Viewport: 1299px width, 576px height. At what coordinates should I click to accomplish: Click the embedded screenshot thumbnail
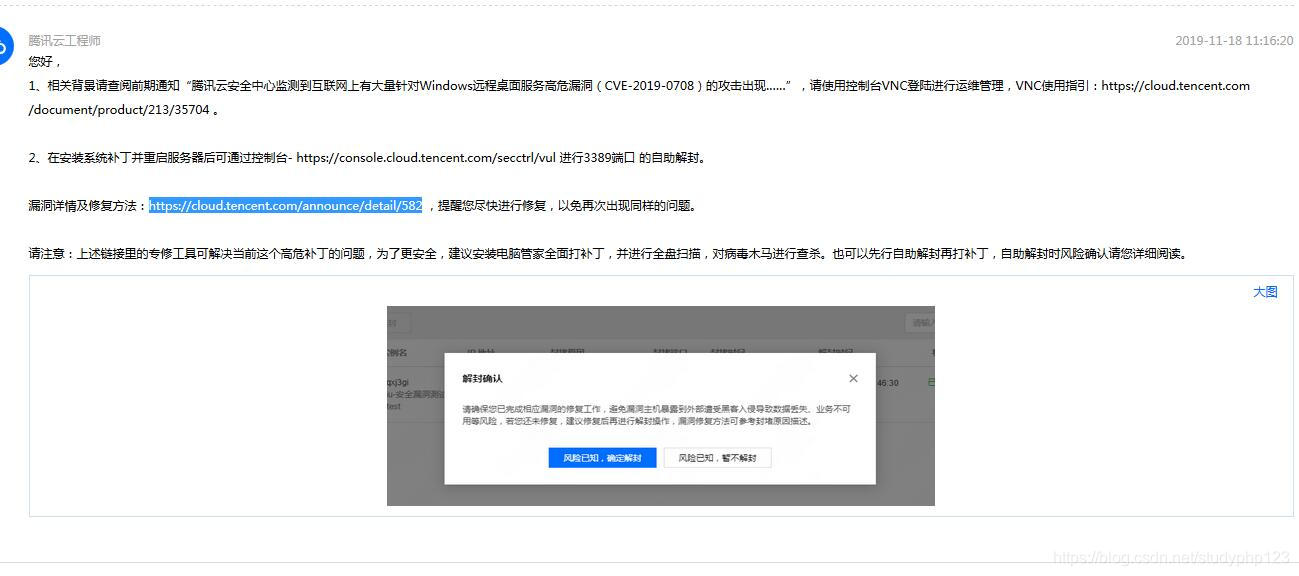pyautogui.click(x=660, y=404)
